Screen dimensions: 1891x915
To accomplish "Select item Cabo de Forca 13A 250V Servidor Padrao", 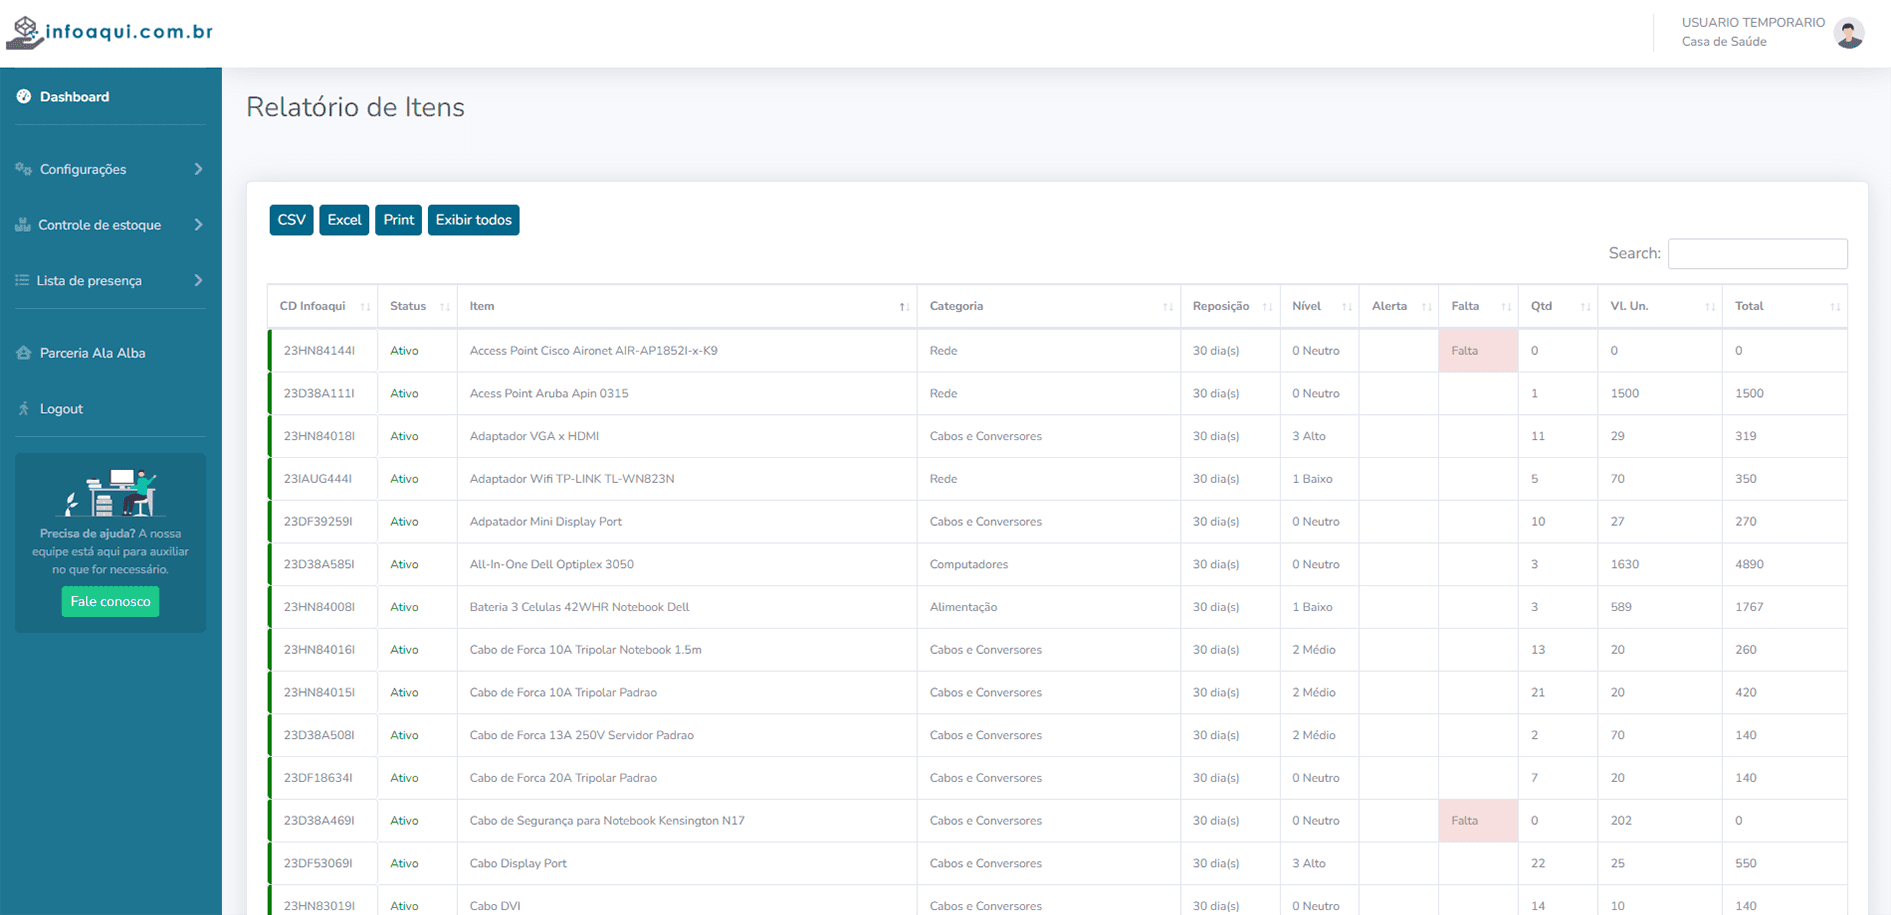I will pos(582,736).
